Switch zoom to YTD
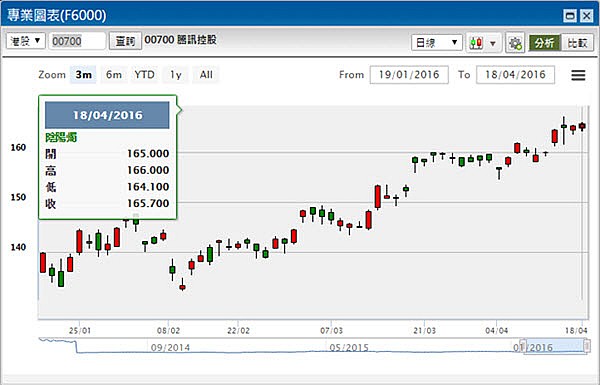Image resolution: width=600 pixels, height=385 pixels. [144, 75]
